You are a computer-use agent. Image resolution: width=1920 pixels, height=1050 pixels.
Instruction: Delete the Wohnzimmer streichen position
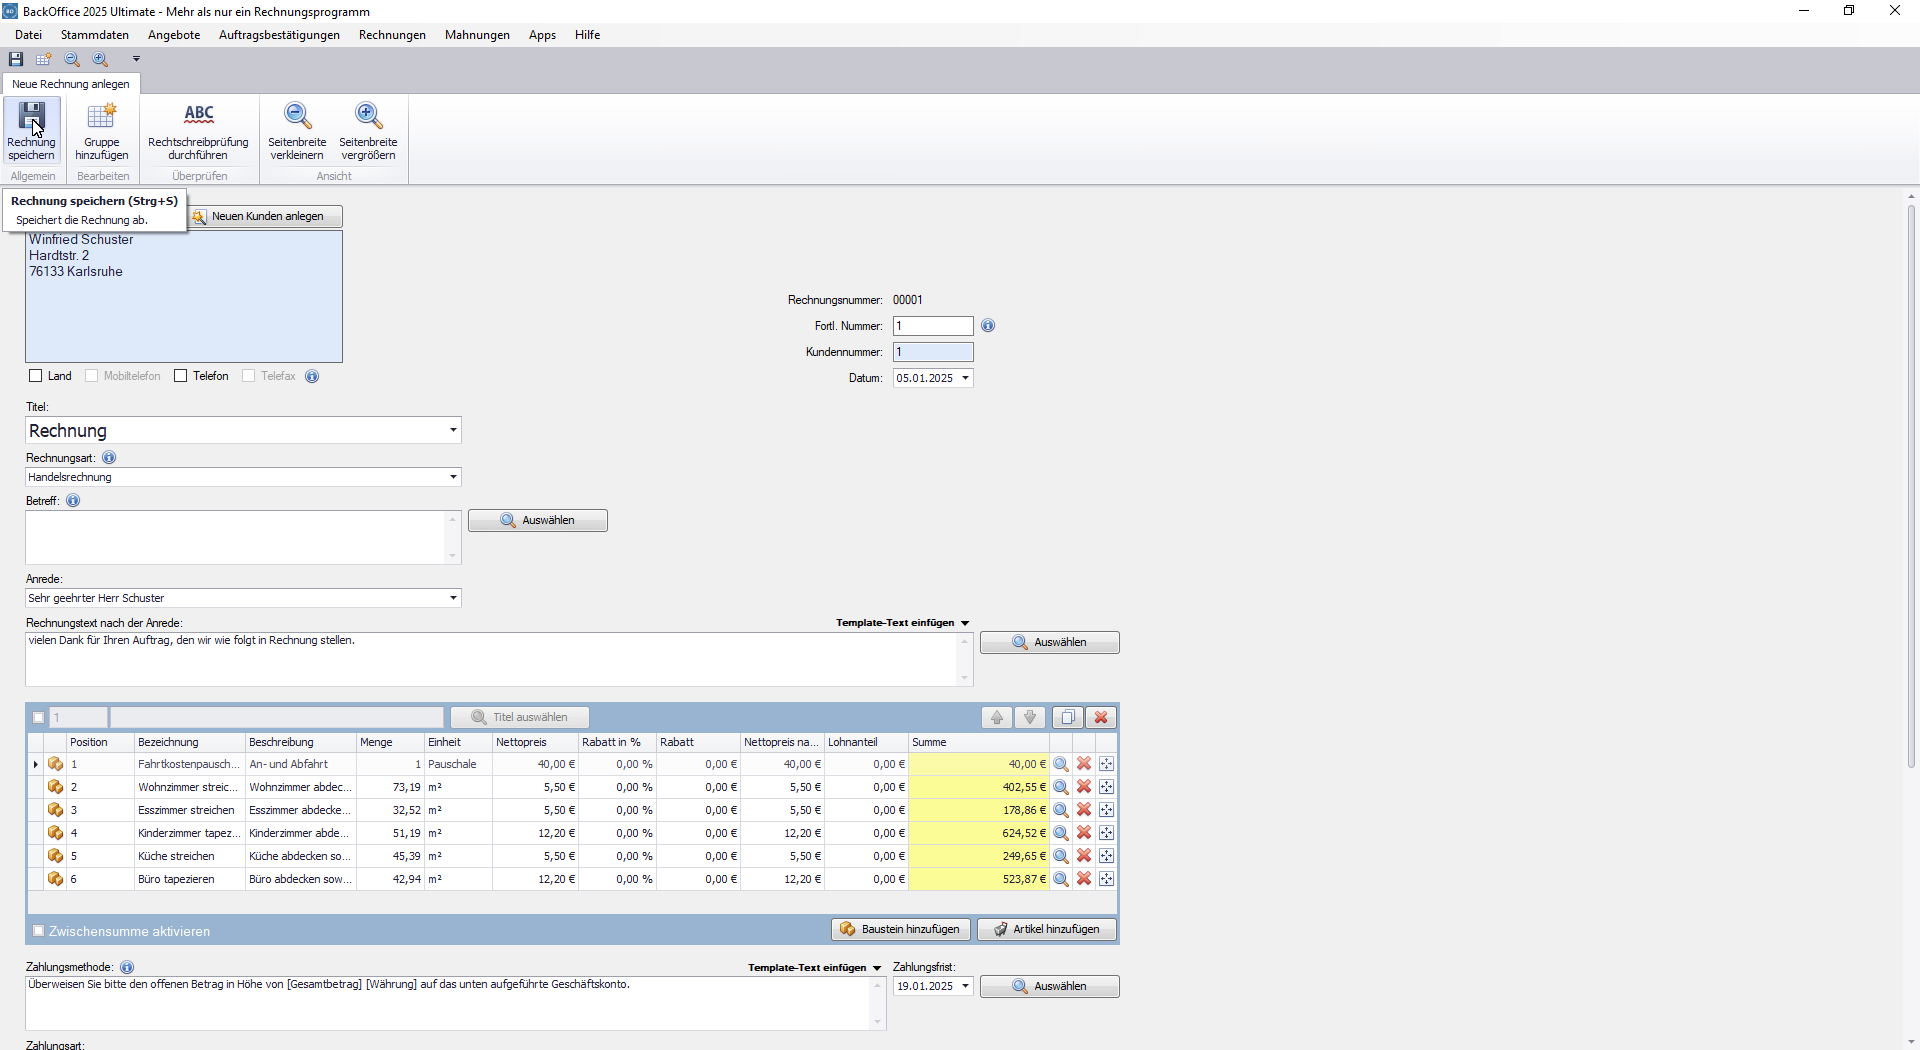point(1084,787)
